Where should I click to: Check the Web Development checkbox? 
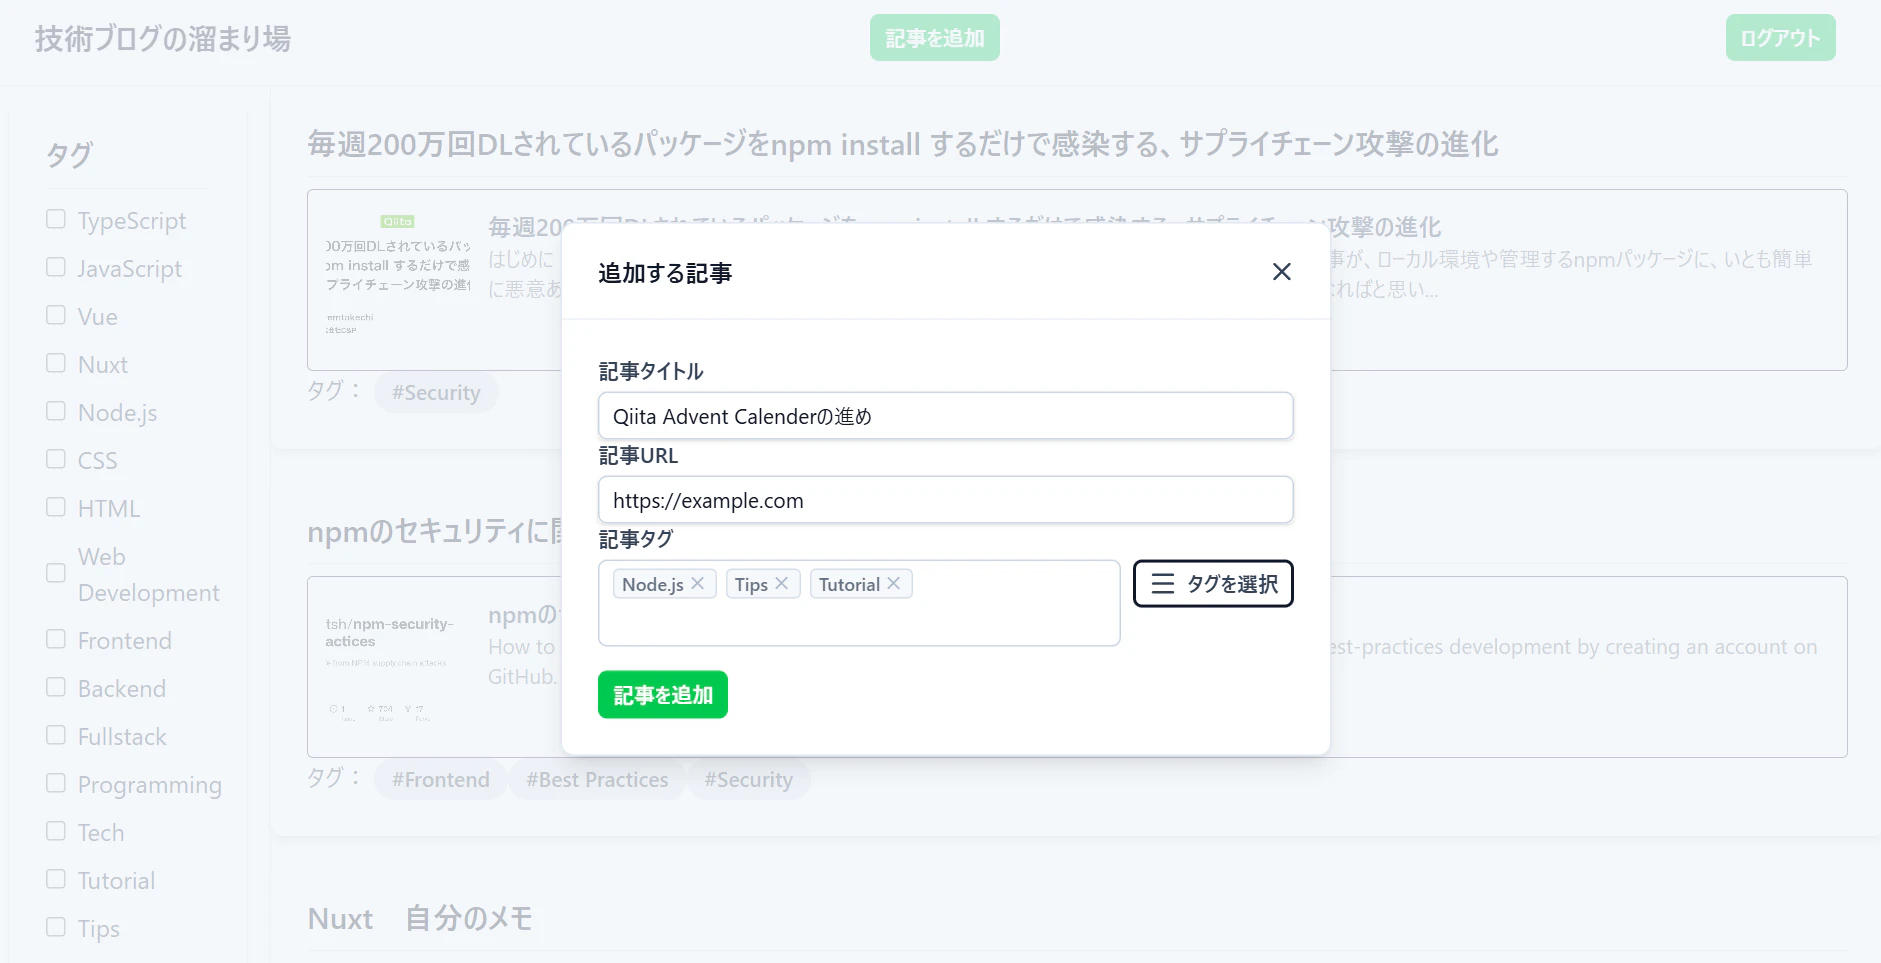coord(56,573)
